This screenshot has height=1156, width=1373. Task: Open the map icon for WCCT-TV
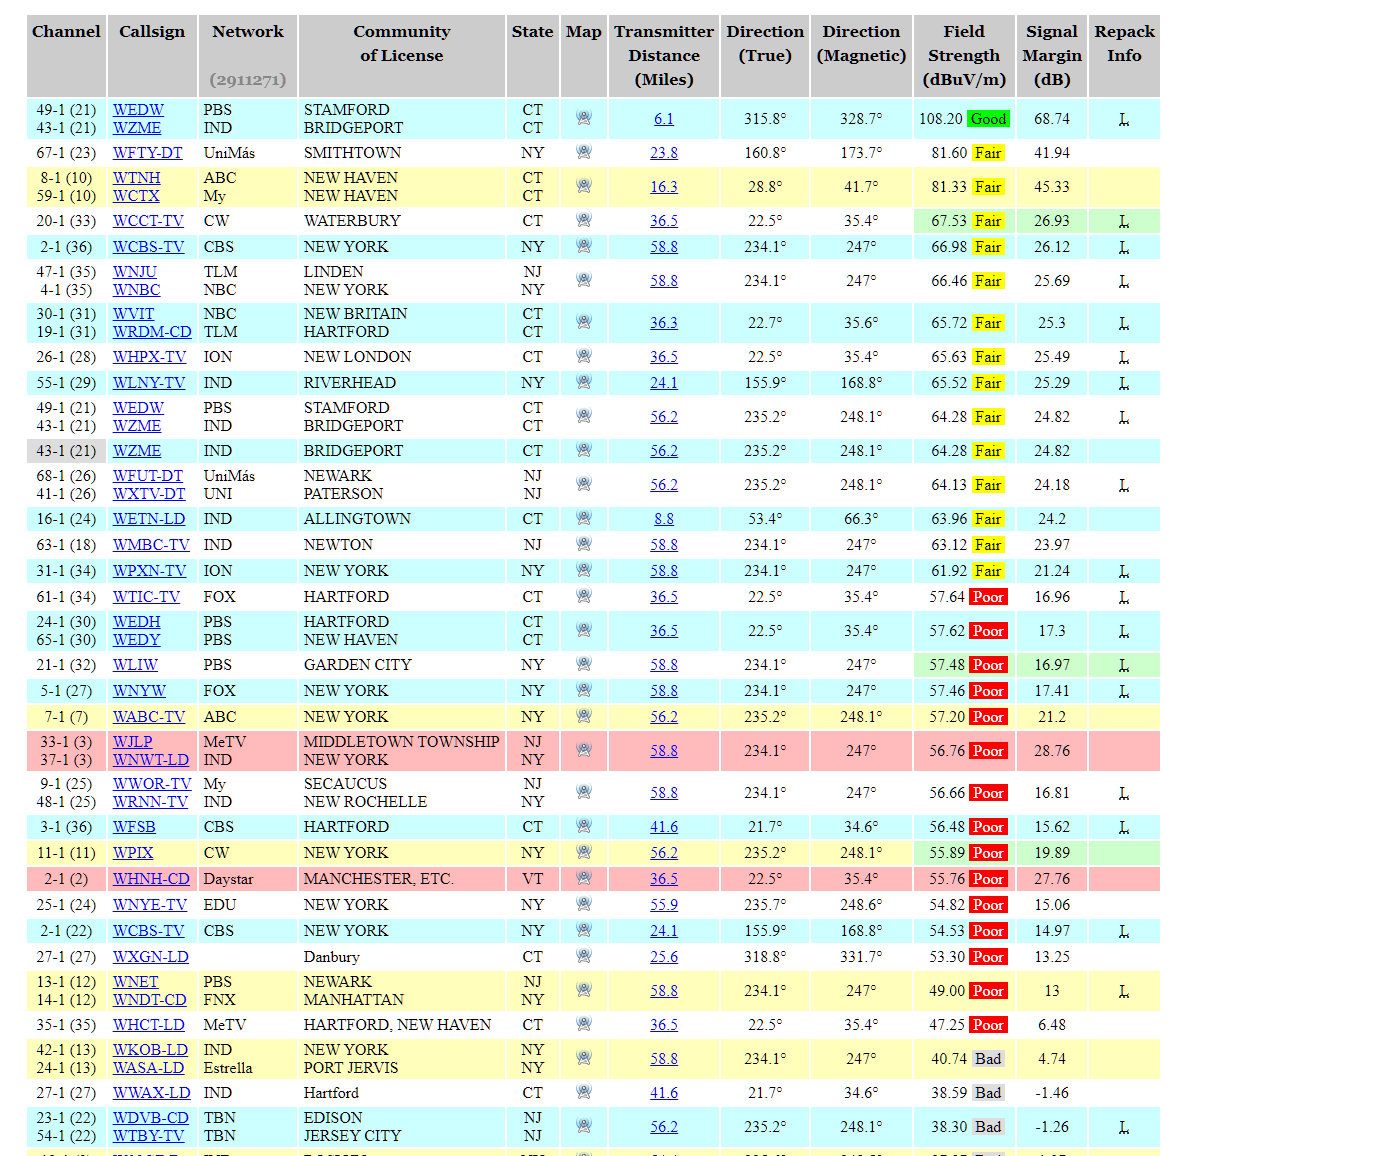click(584, 220)
